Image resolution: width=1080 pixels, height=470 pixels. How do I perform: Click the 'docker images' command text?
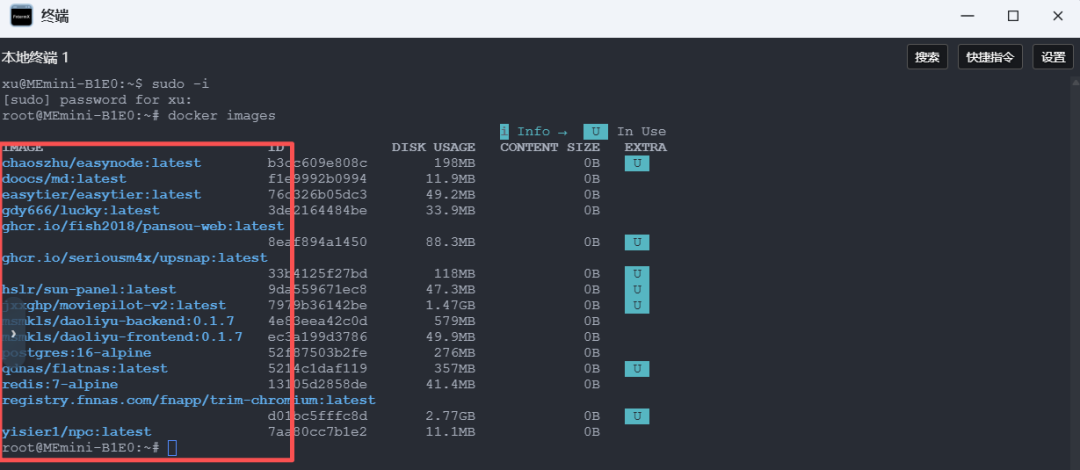pyautogui.click(x=222, y=116)
